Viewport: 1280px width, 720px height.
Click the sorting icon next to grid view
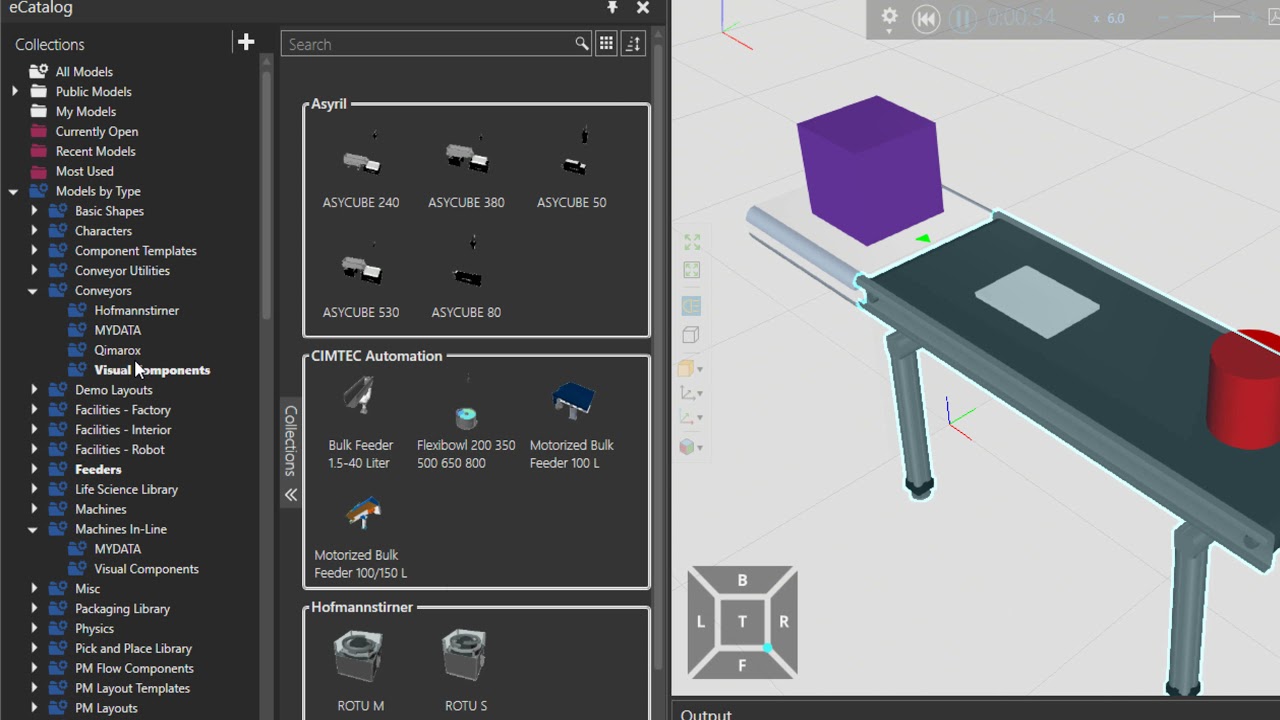coord(632,44)
